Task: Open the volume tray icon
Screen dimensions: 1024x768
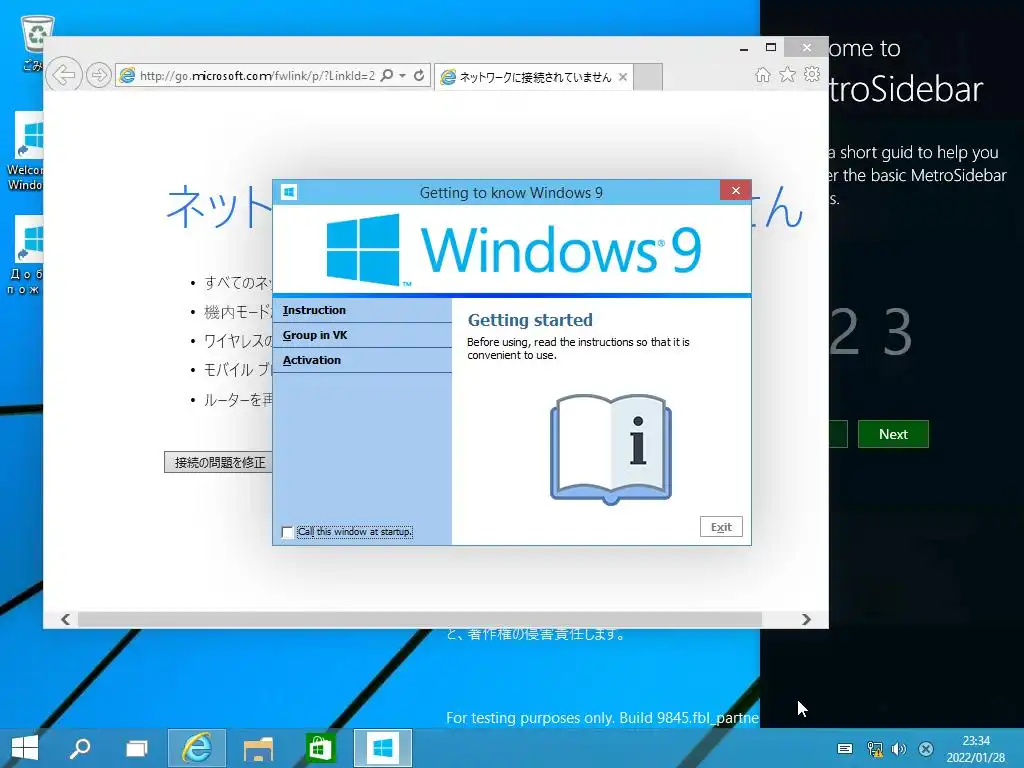Action: coord(899,749)
